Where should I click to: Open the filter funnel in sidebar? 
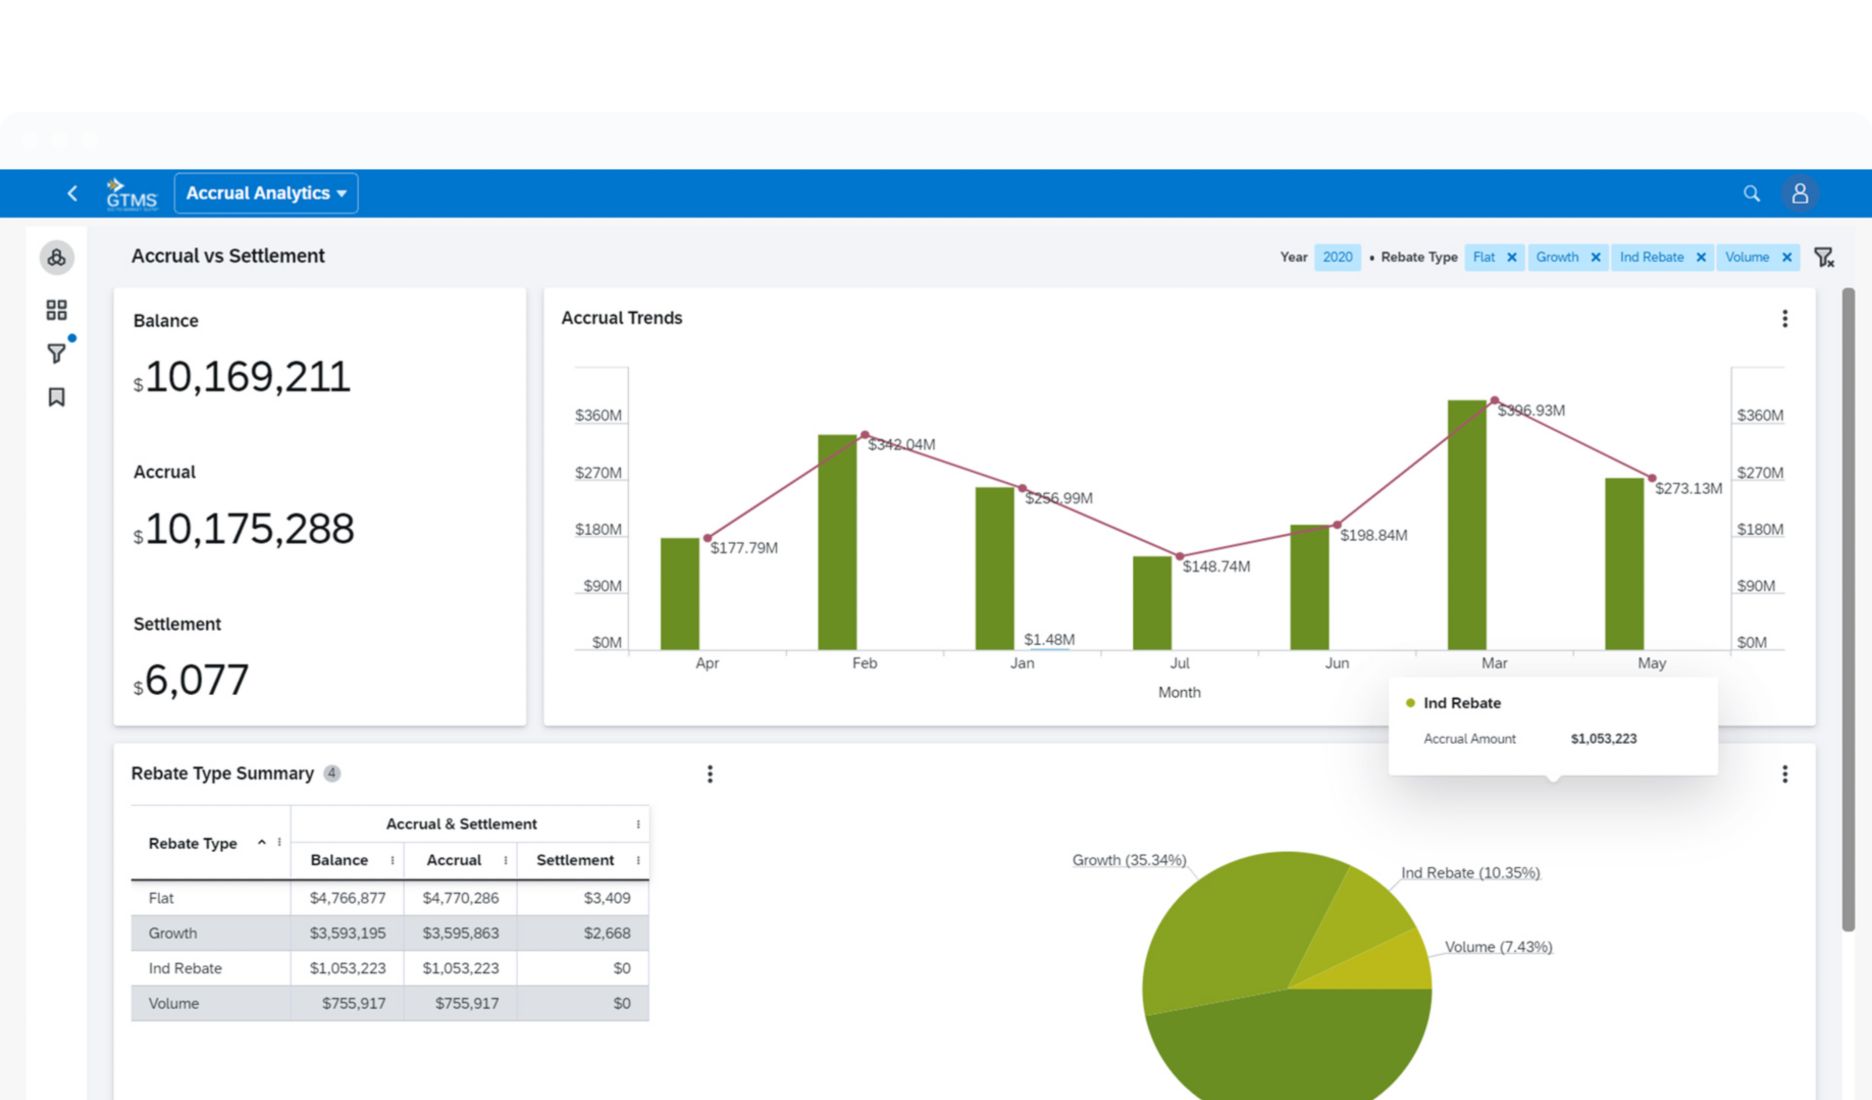pyautogui.click(x=56, y=354)
